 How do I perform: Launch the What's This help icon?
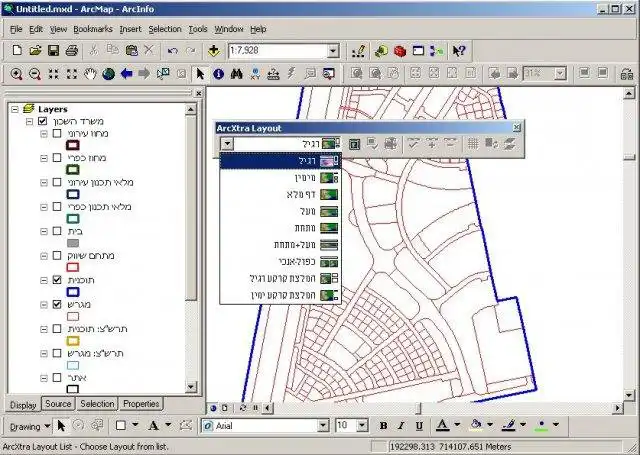pyautogui.click(x=459, y=51)
